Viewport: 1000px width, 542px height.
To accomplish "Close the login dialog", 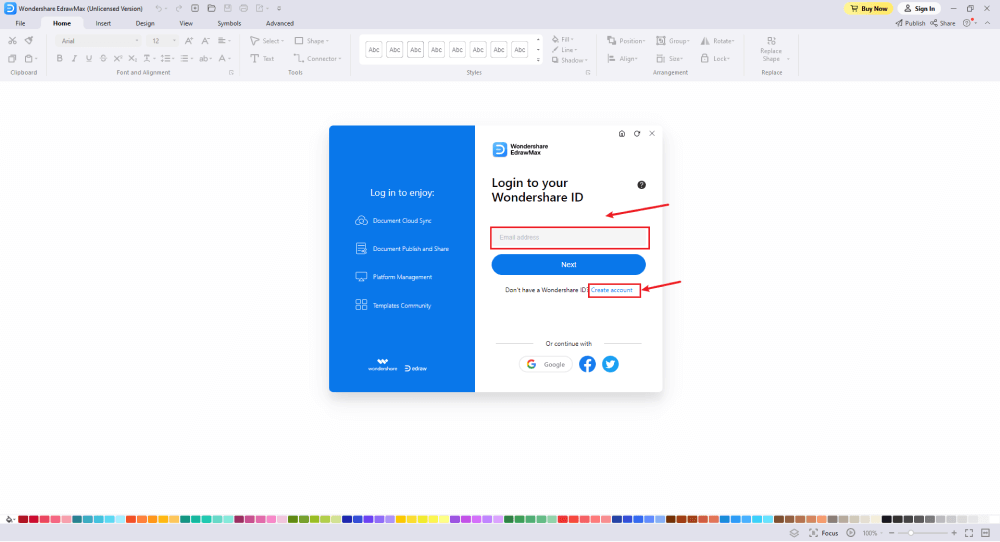I will tap(652, 134).
